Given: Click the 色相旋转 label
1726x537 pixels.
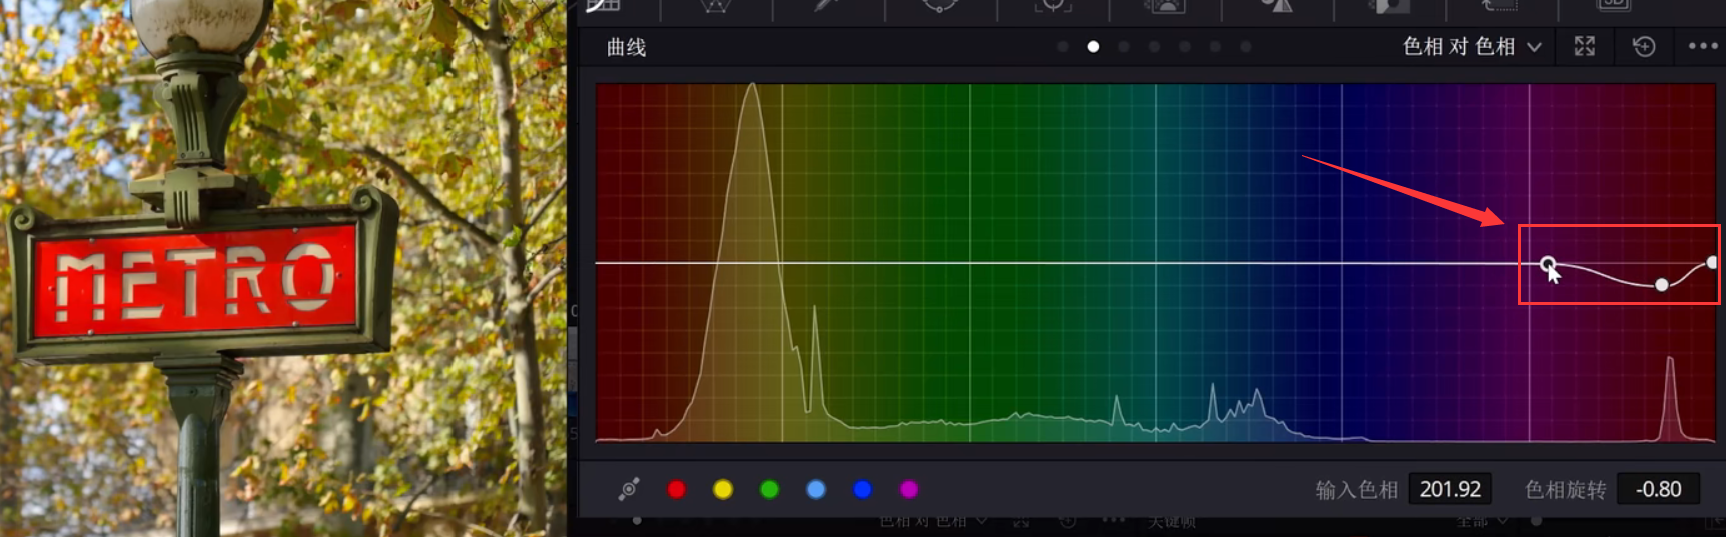Looking at the screenshot, I should point(1565,489).
